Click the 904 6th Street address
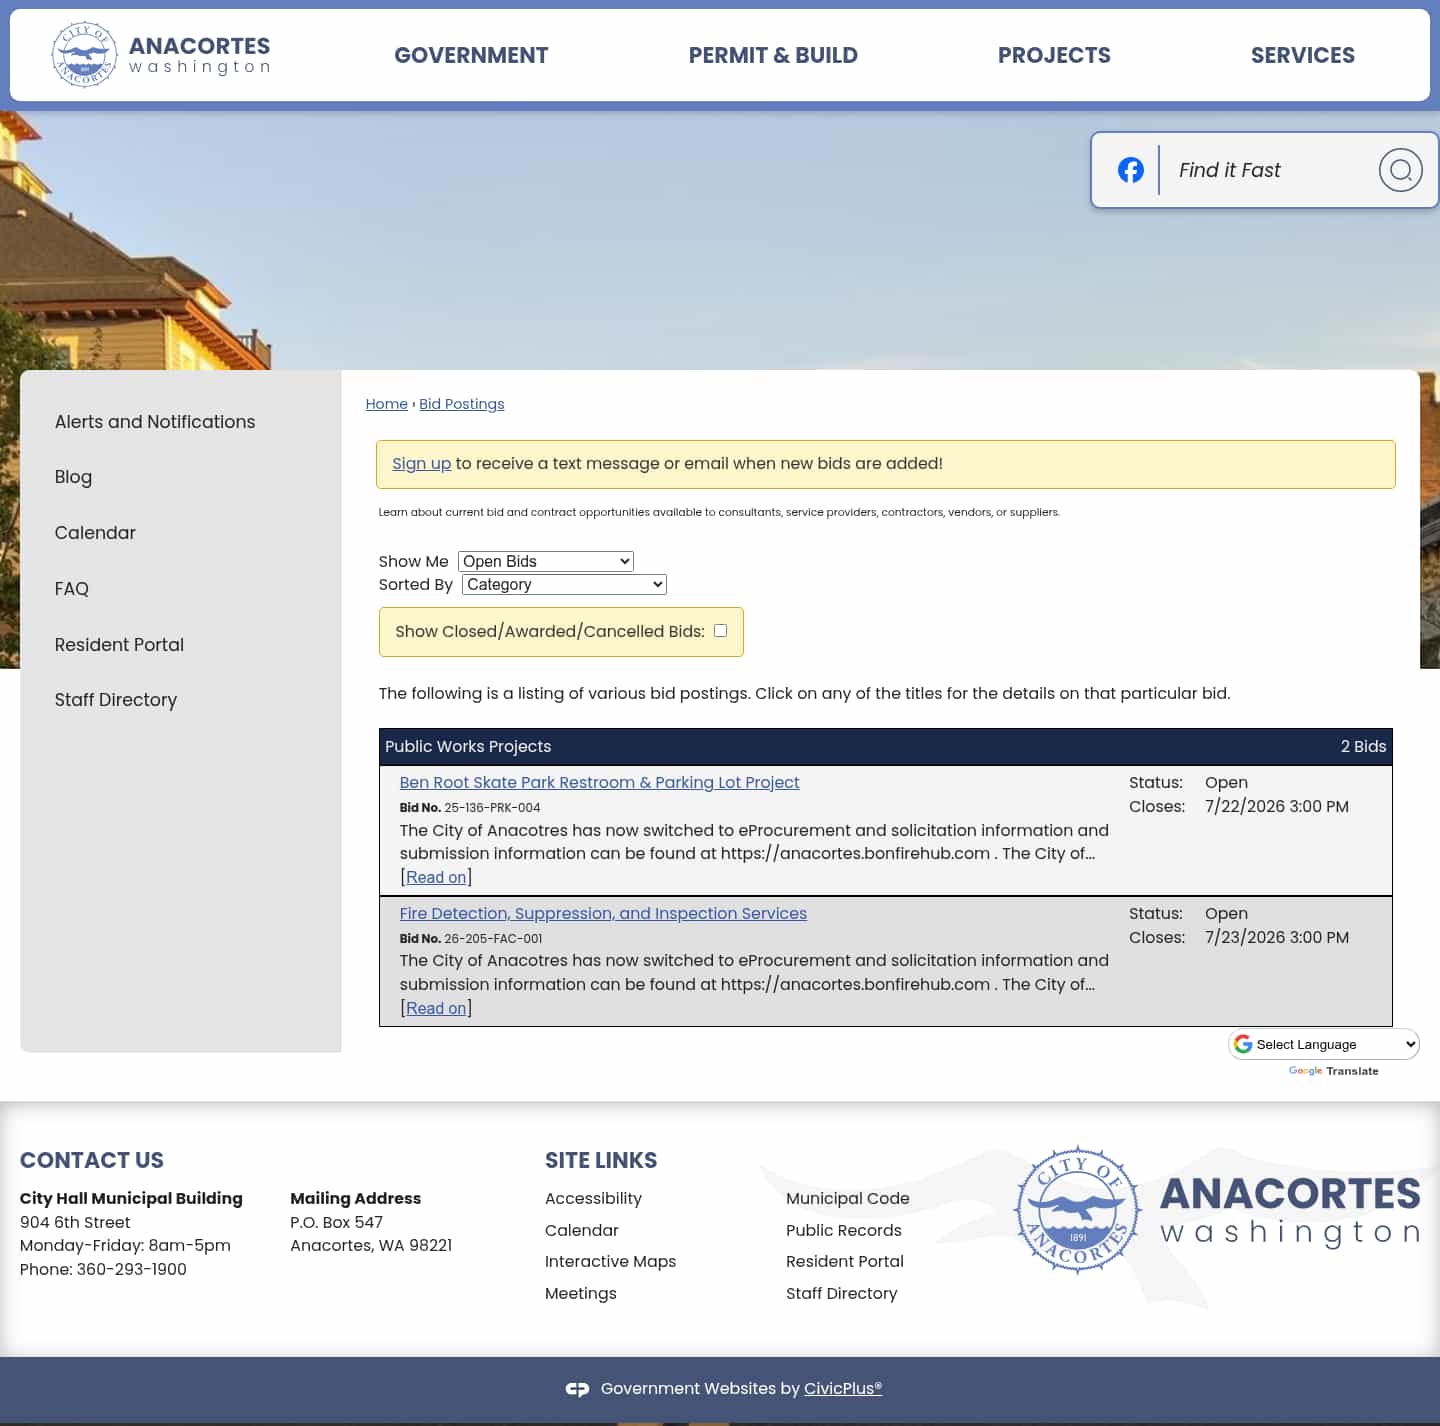This screenshot has width=1440, height=1426. click(x=75, y=1222)
